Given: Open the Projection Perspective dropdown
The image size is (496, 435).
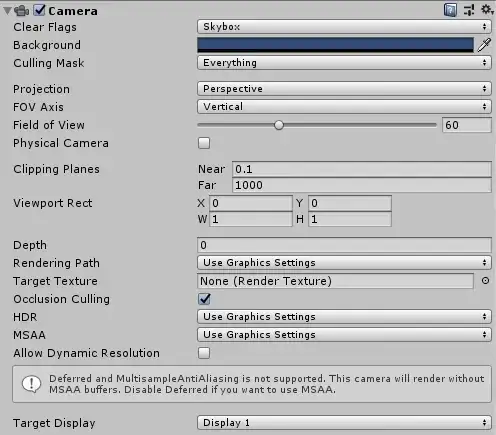Looking at the screenshot, I should pos(344,89).
